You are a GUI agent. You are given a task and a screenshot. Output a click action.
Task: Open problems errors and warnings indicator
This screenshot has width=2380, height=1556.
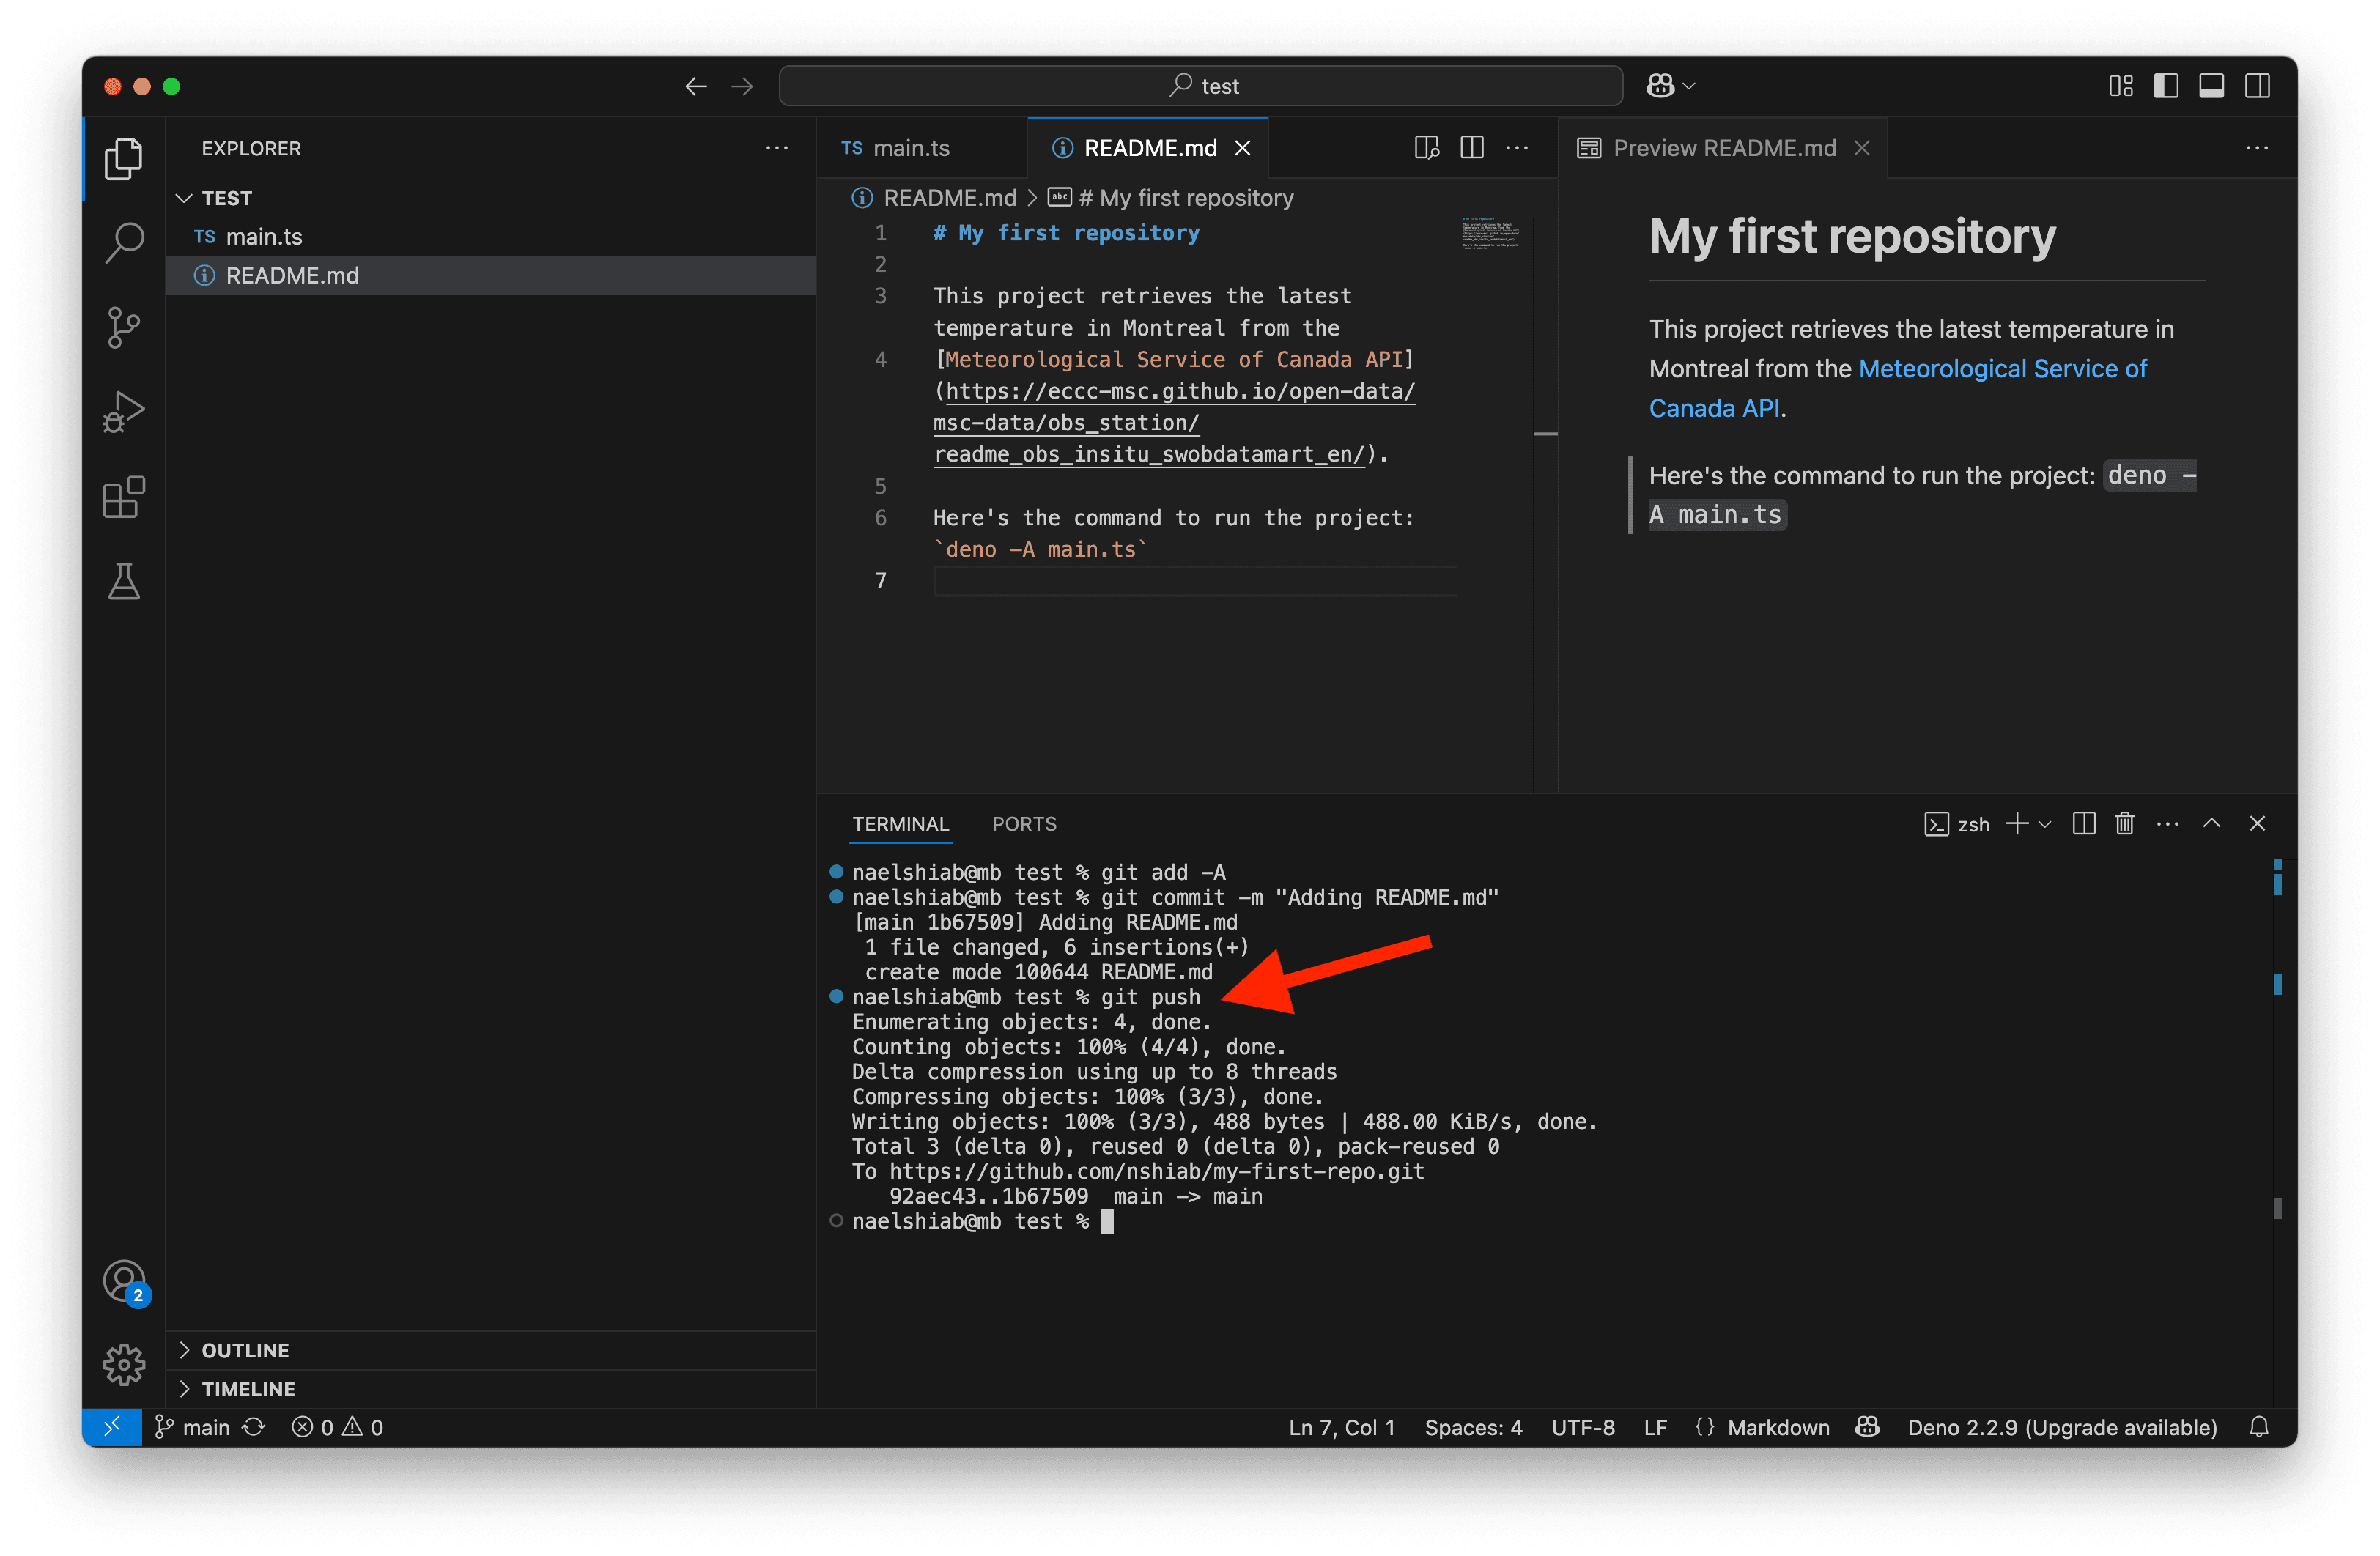(338, 1427)
